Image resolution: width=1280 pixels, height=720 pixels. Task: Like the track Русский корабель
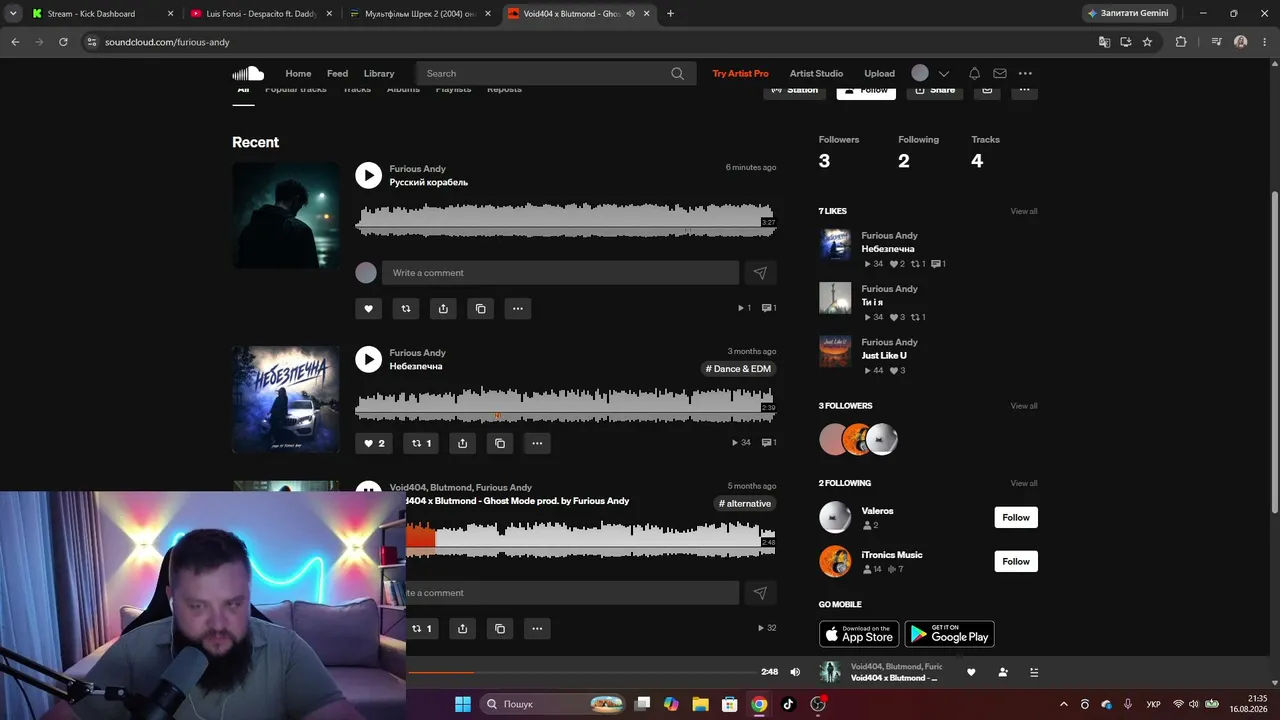(368, 309)
